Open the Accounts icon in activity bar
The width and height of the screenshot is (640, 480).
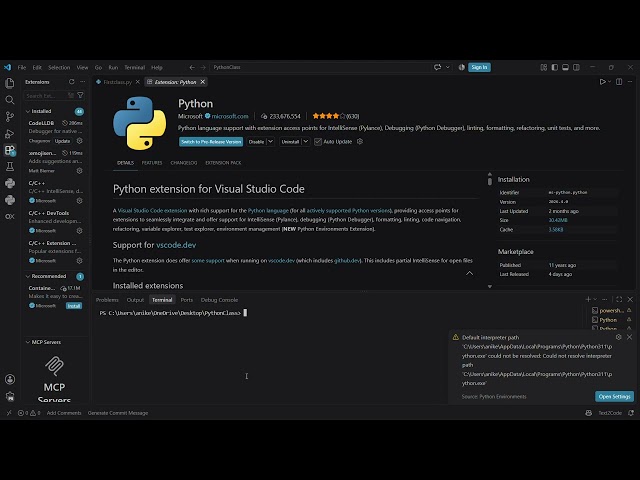[x=10, y=379]
